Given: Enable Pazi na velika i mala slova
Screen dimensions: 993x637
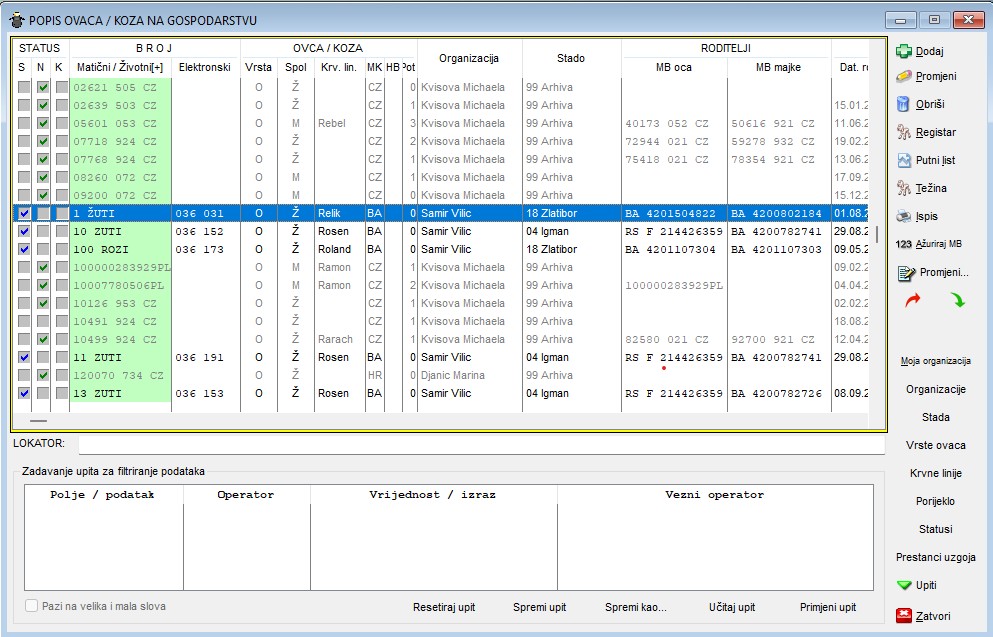Looking at the screenshot, I should (32, 606).
